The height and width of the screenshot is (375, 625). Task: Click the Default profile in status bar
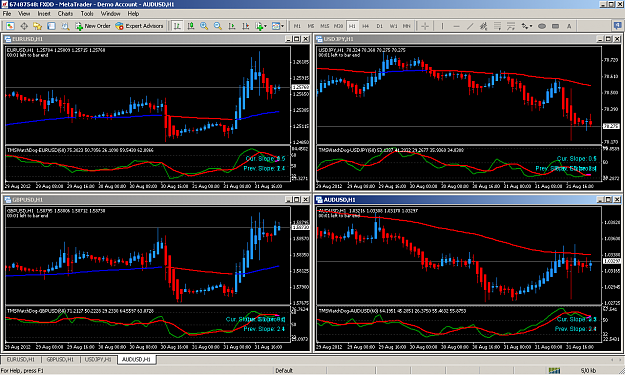pyautogui.click(x=284, y=371)
